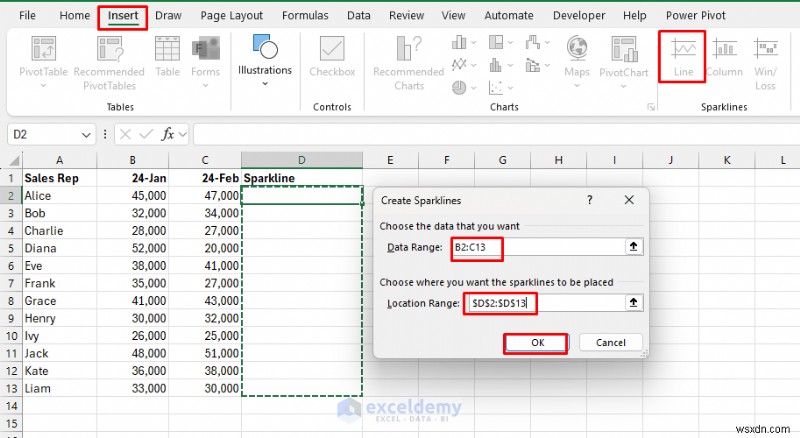Select column D header
Screen dimensions: 800x438
302,160
